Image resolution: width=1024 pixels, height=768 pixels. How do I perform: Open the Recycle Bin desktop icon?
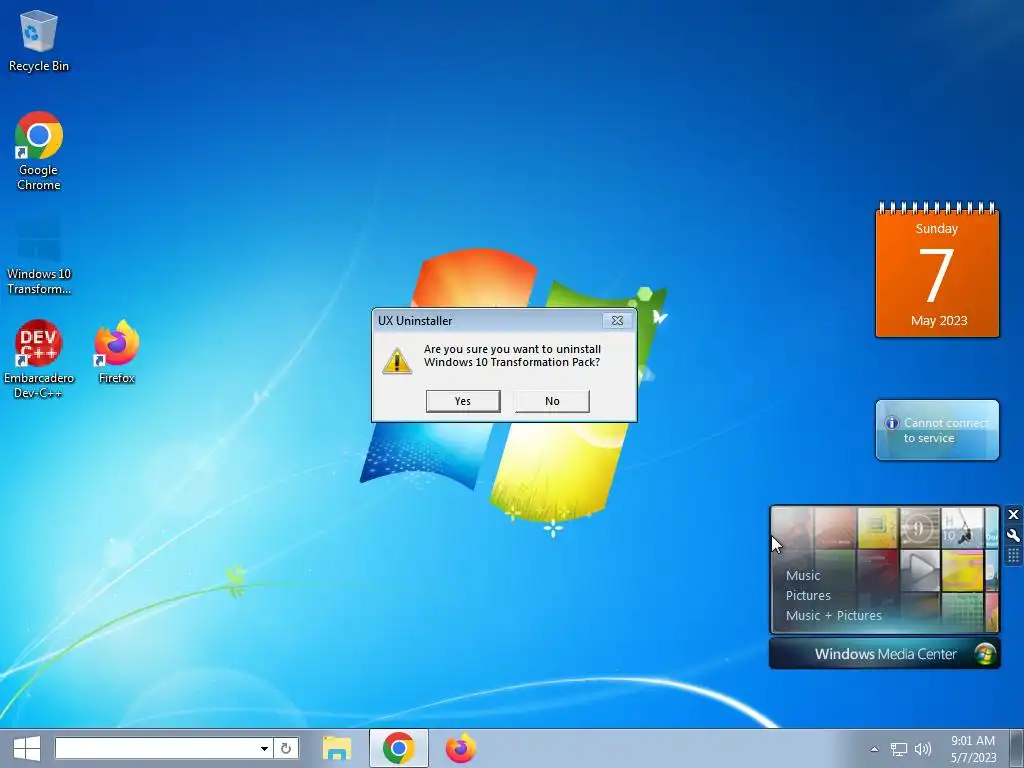point(39,40)
